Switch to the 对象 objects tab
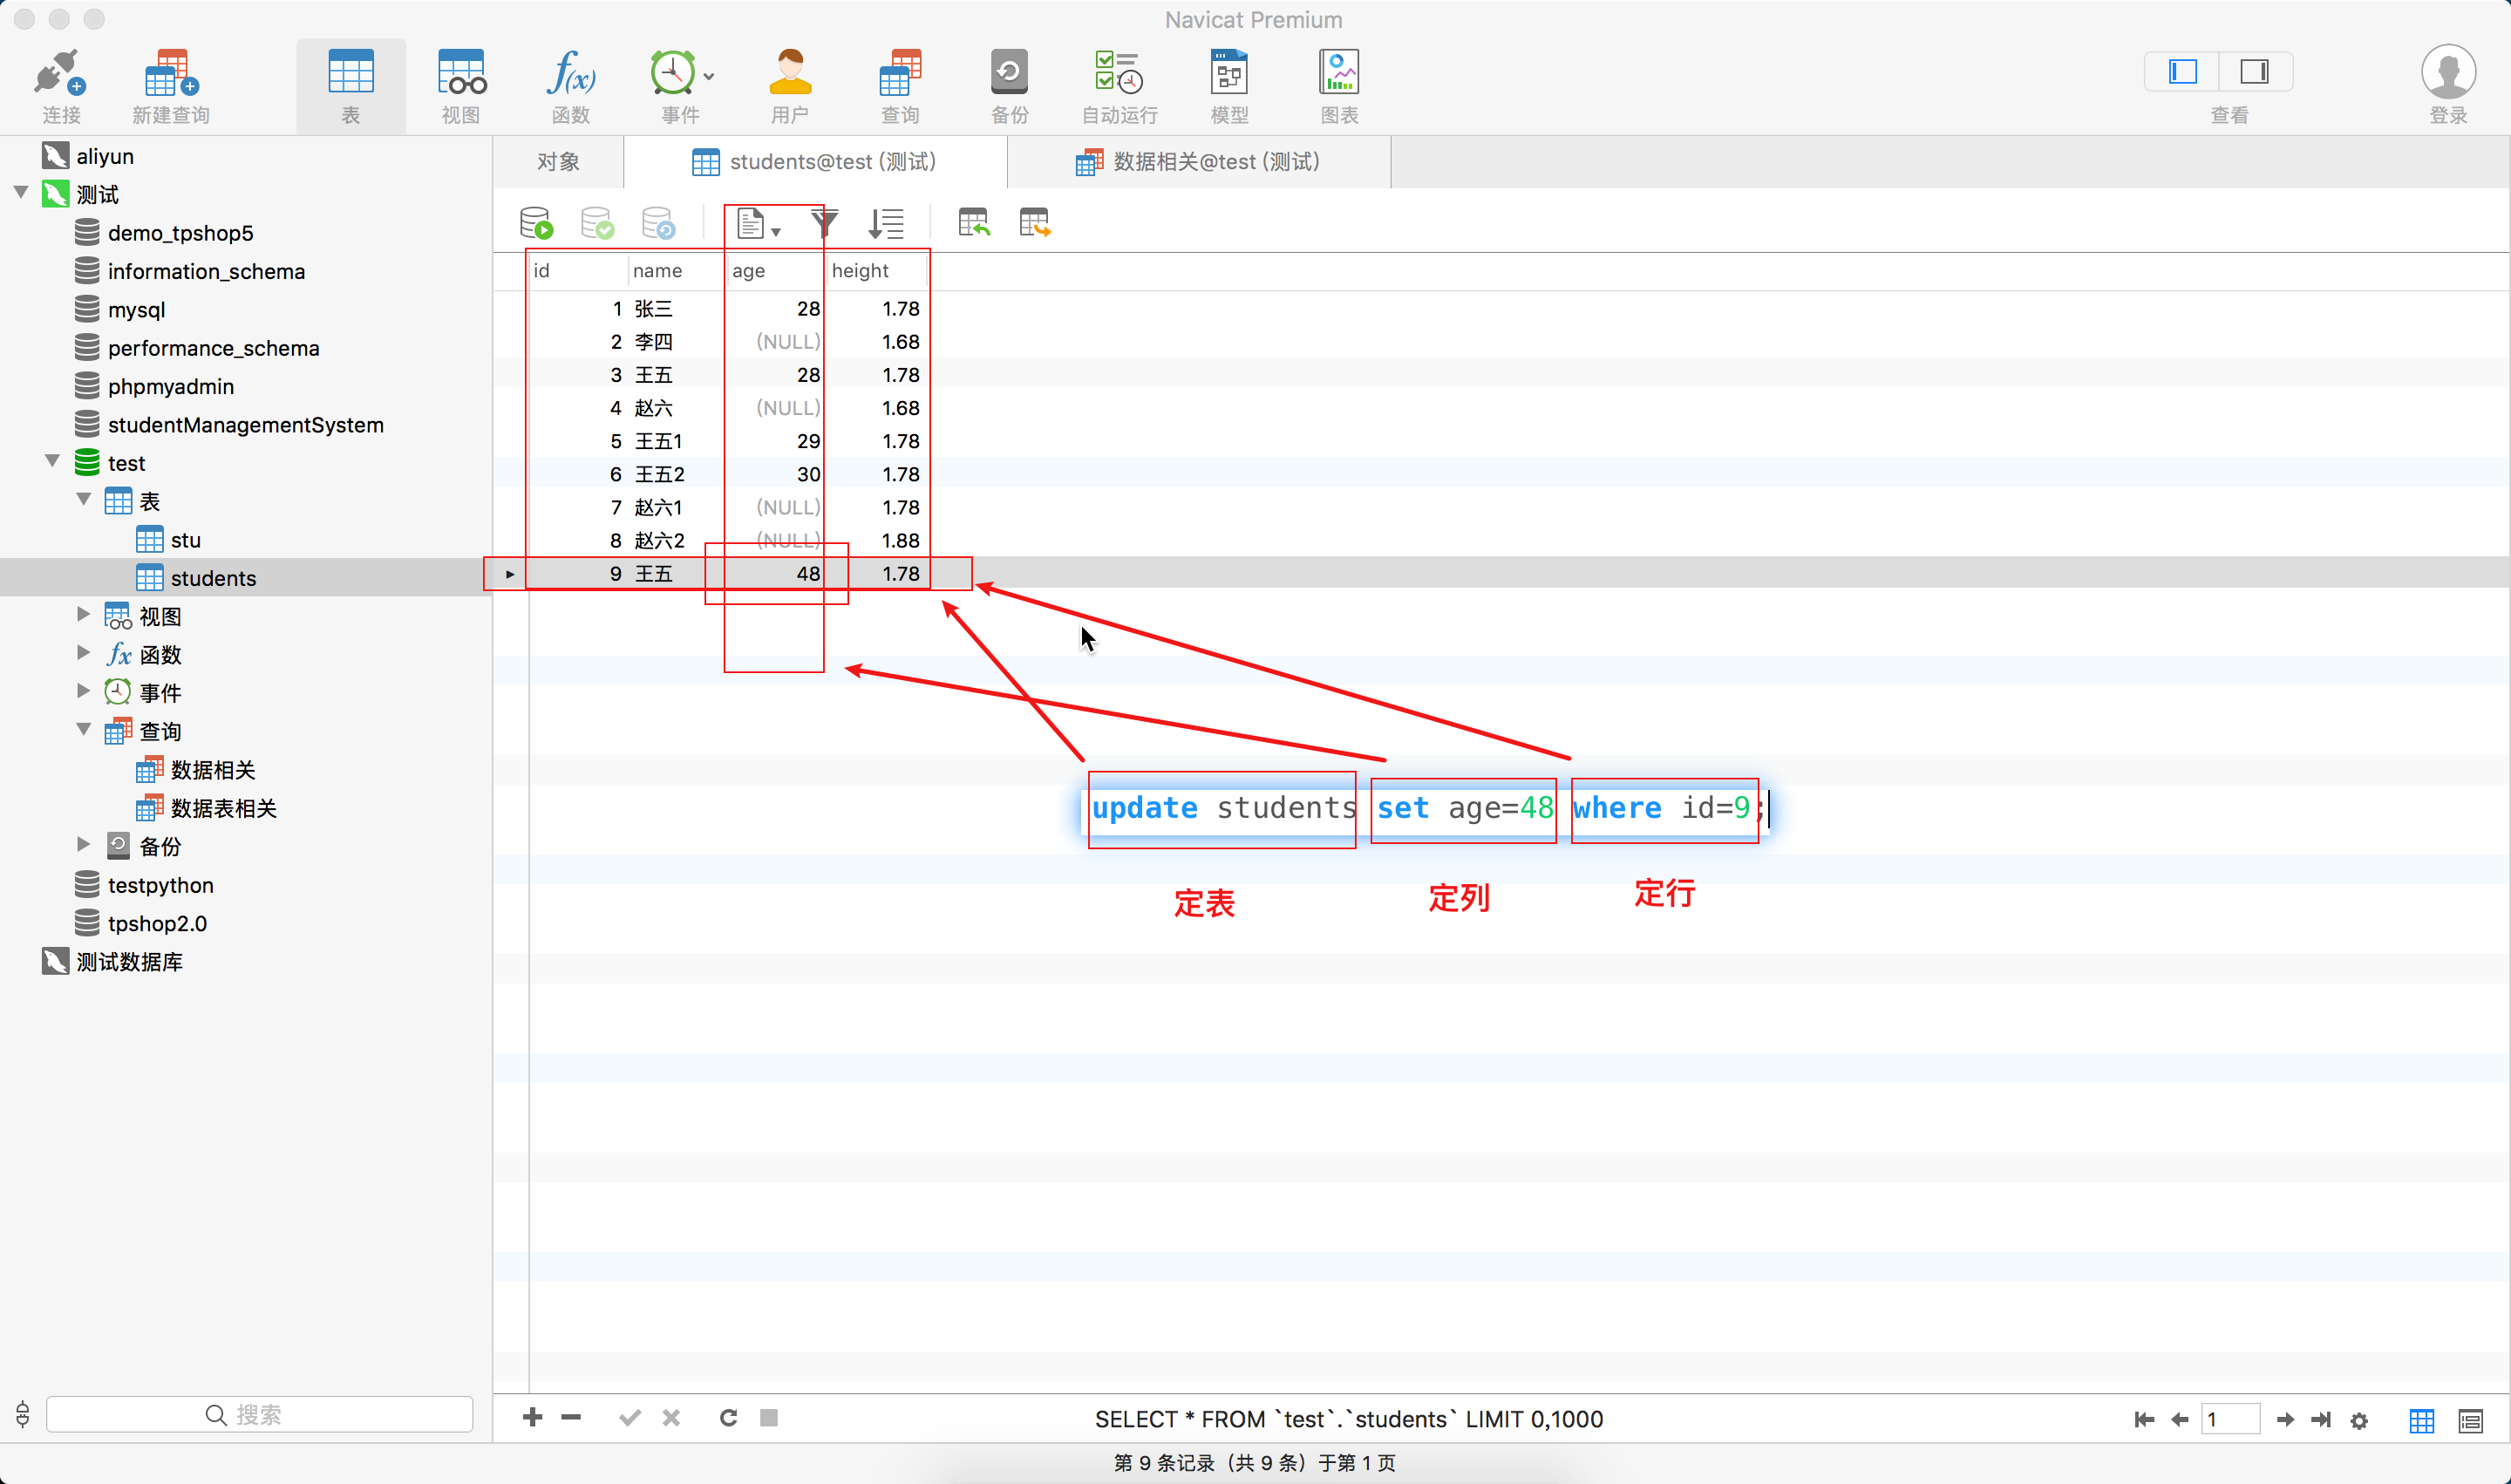 click(558, 162)
